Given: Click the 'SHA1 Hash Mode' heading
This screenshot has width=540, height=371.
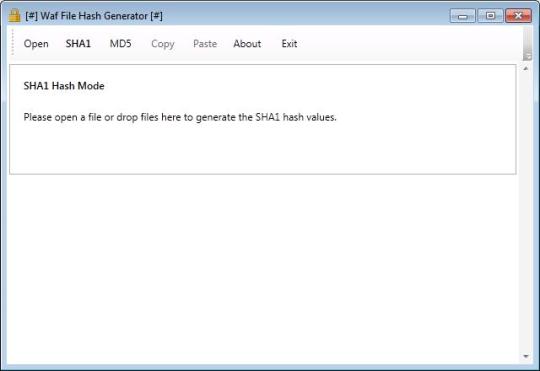Looking at the screenshot, I should coord(64,86).
